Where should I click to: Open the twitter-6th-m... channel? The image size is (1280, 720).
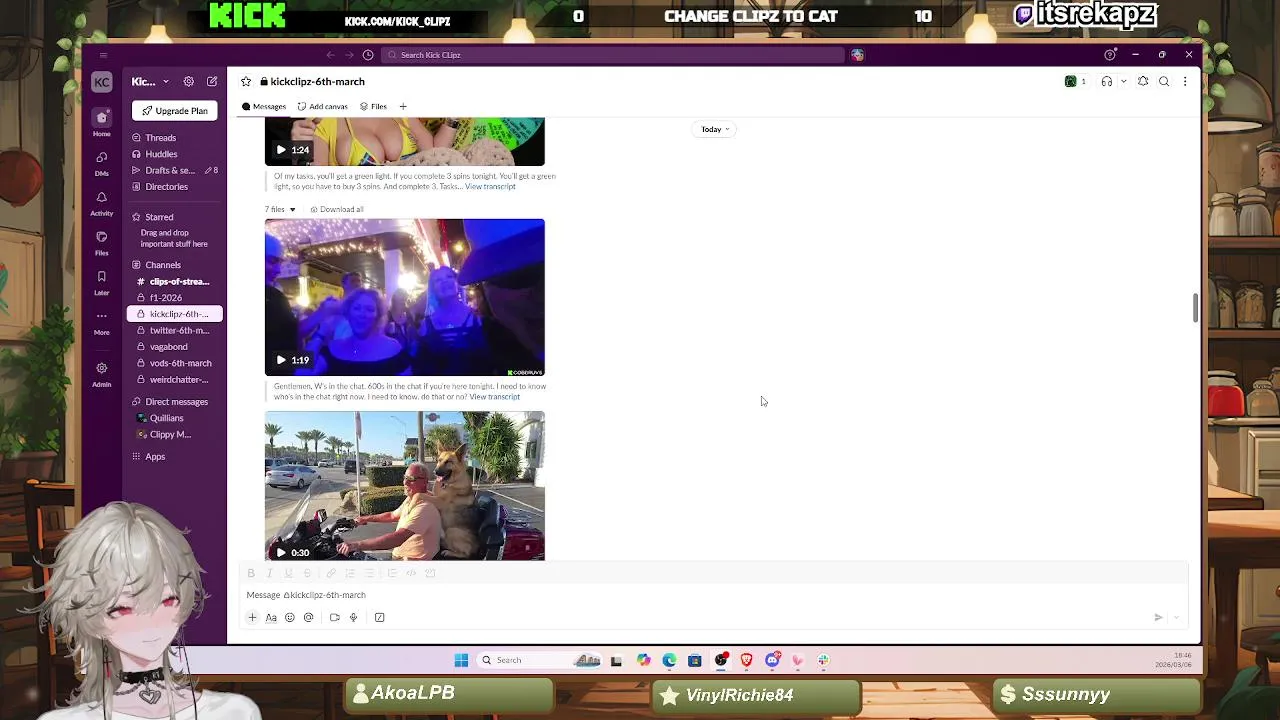click(x=175, y=331)
